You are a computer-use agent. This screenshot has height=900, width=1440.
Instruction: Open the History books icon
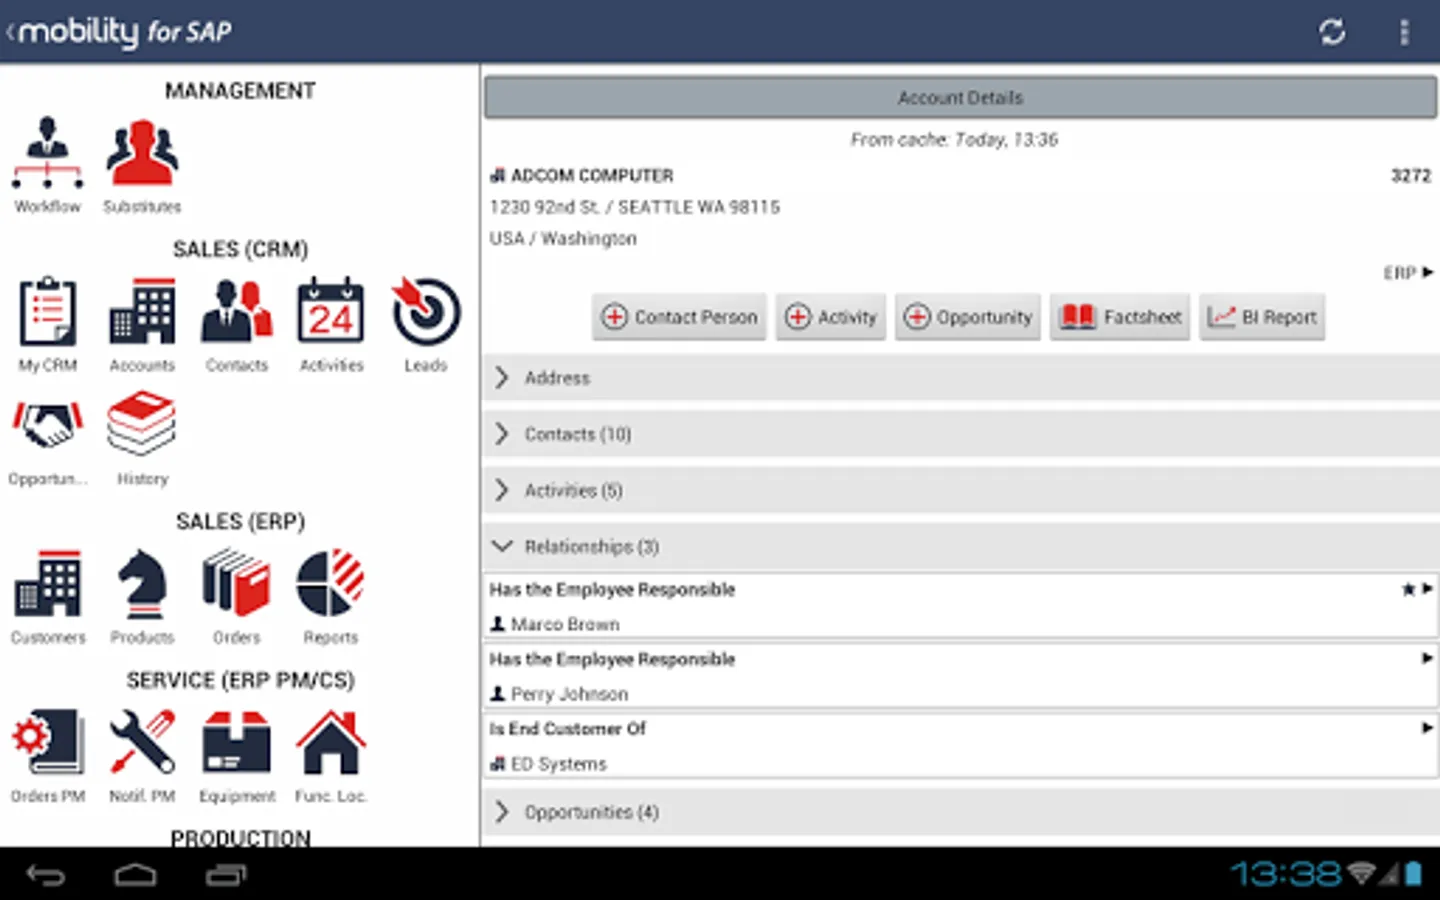click(x=142, y=424)
